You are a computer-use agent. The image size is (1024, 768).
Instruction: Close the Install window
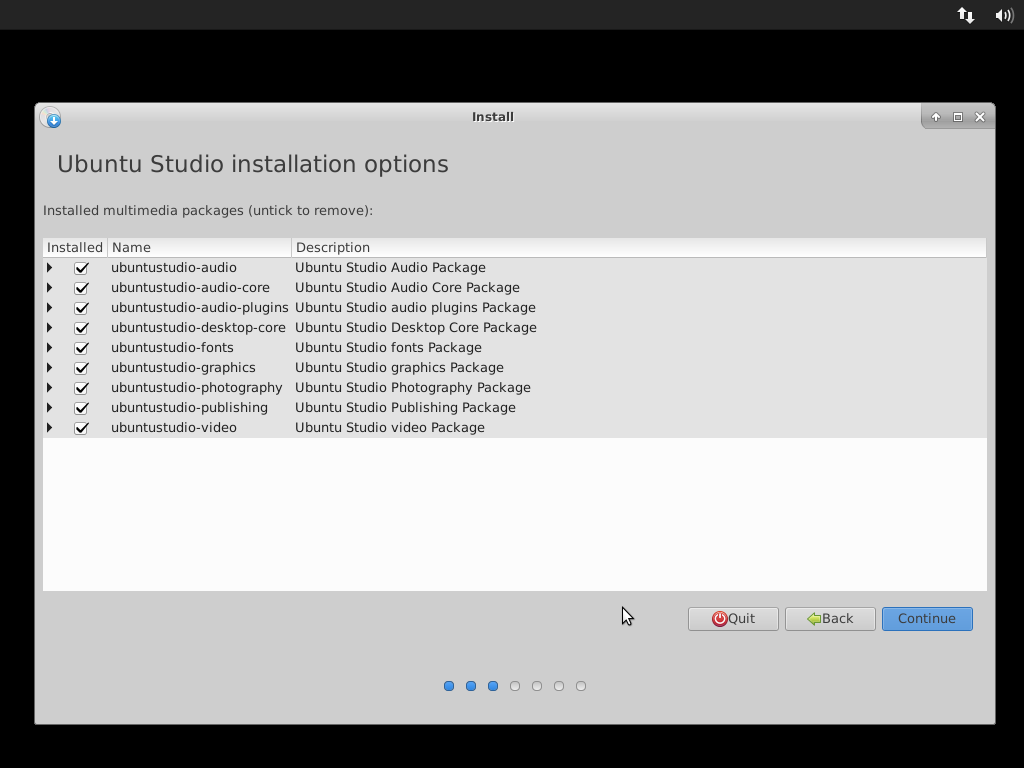click(x=980, y=117)
